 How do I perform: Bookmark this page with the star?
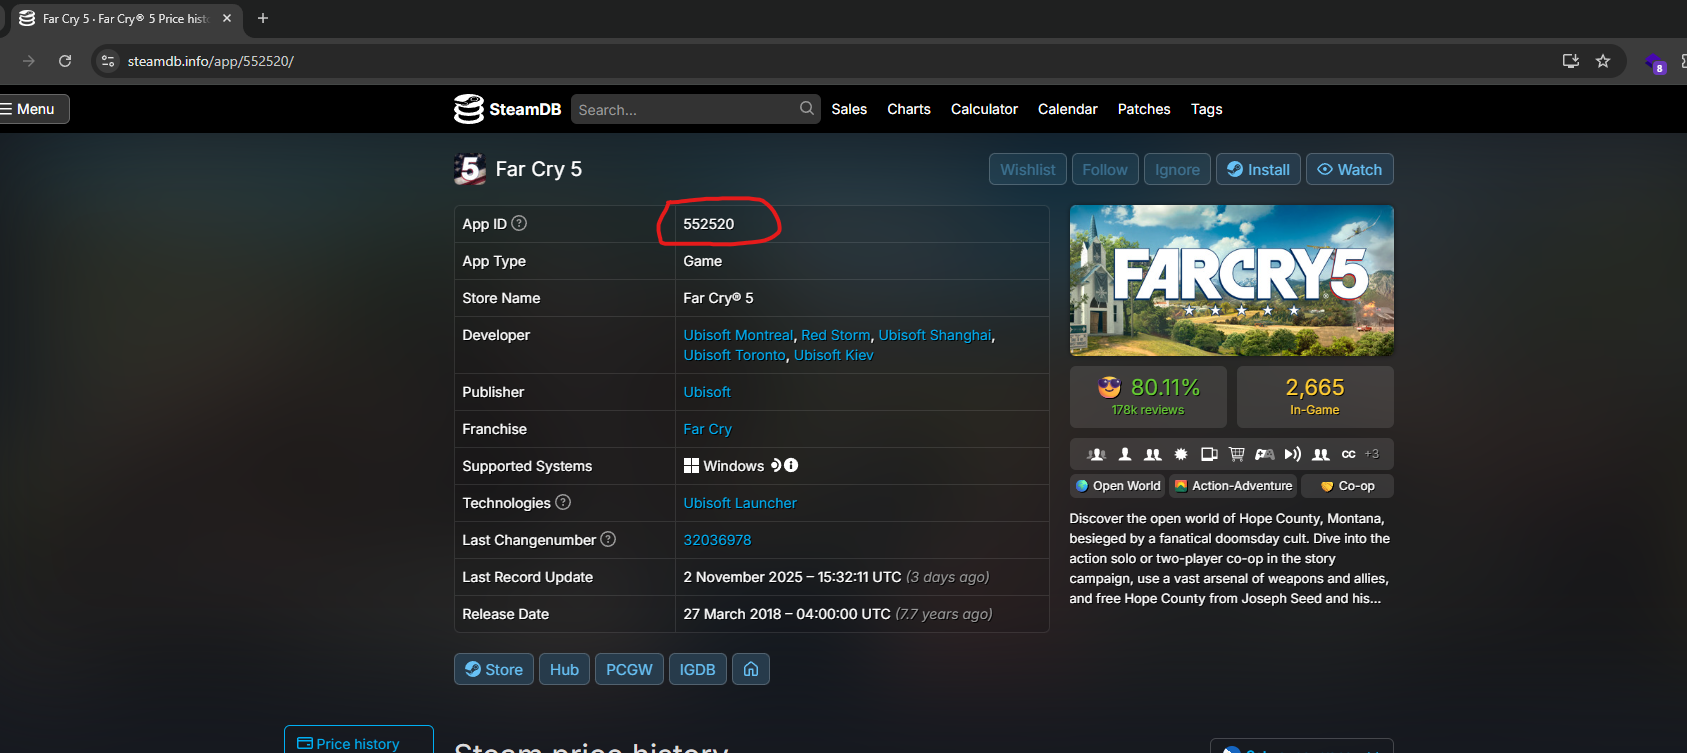click(1603, 61)
